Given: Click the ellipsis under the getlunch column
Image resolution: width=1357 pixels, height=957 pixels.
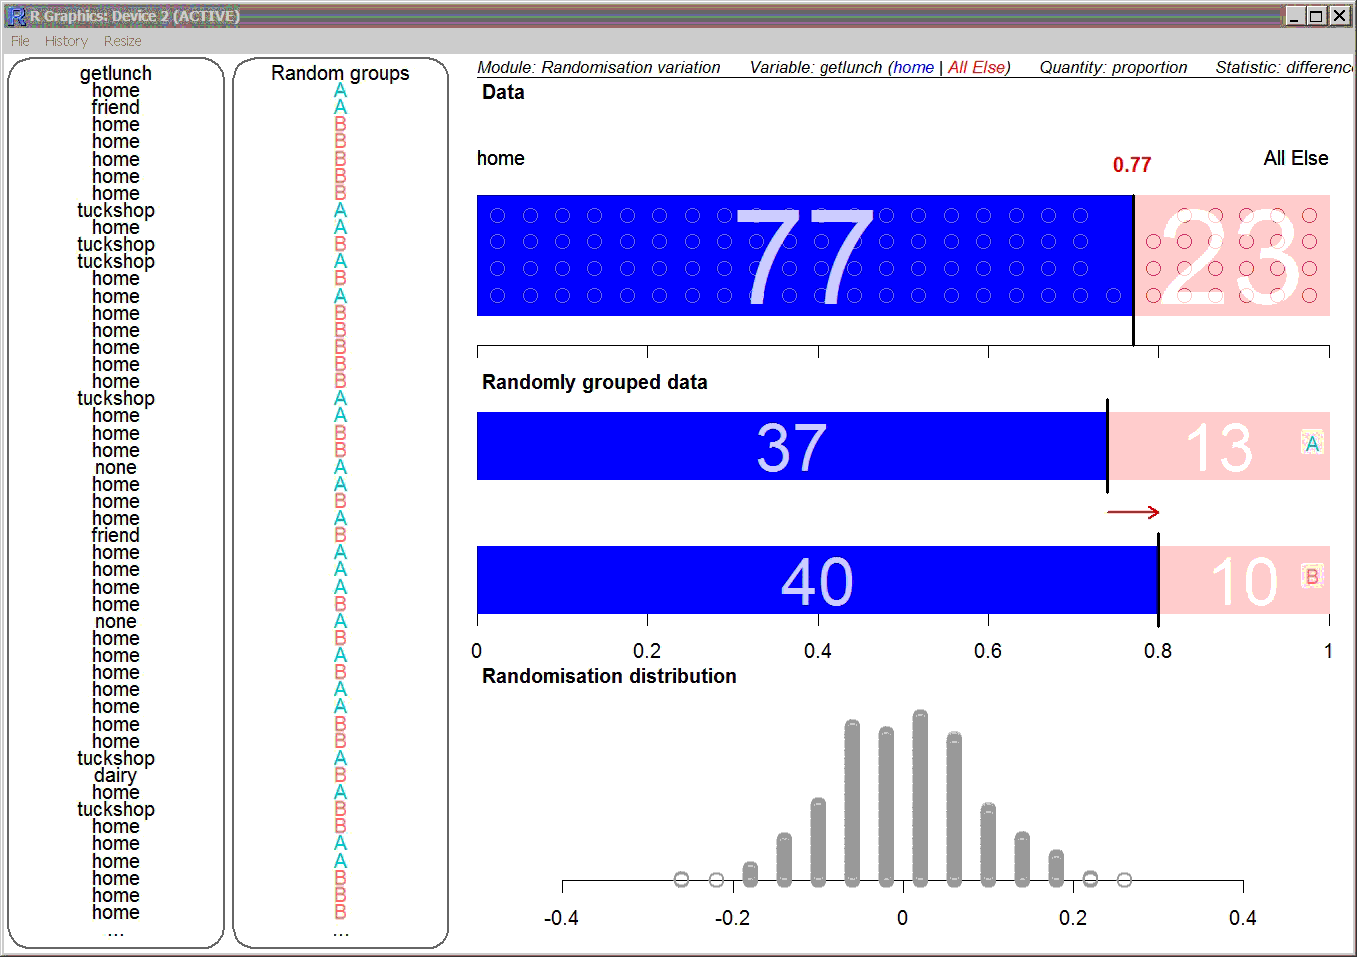Looking at the screenshot, I should click(116, 932).
